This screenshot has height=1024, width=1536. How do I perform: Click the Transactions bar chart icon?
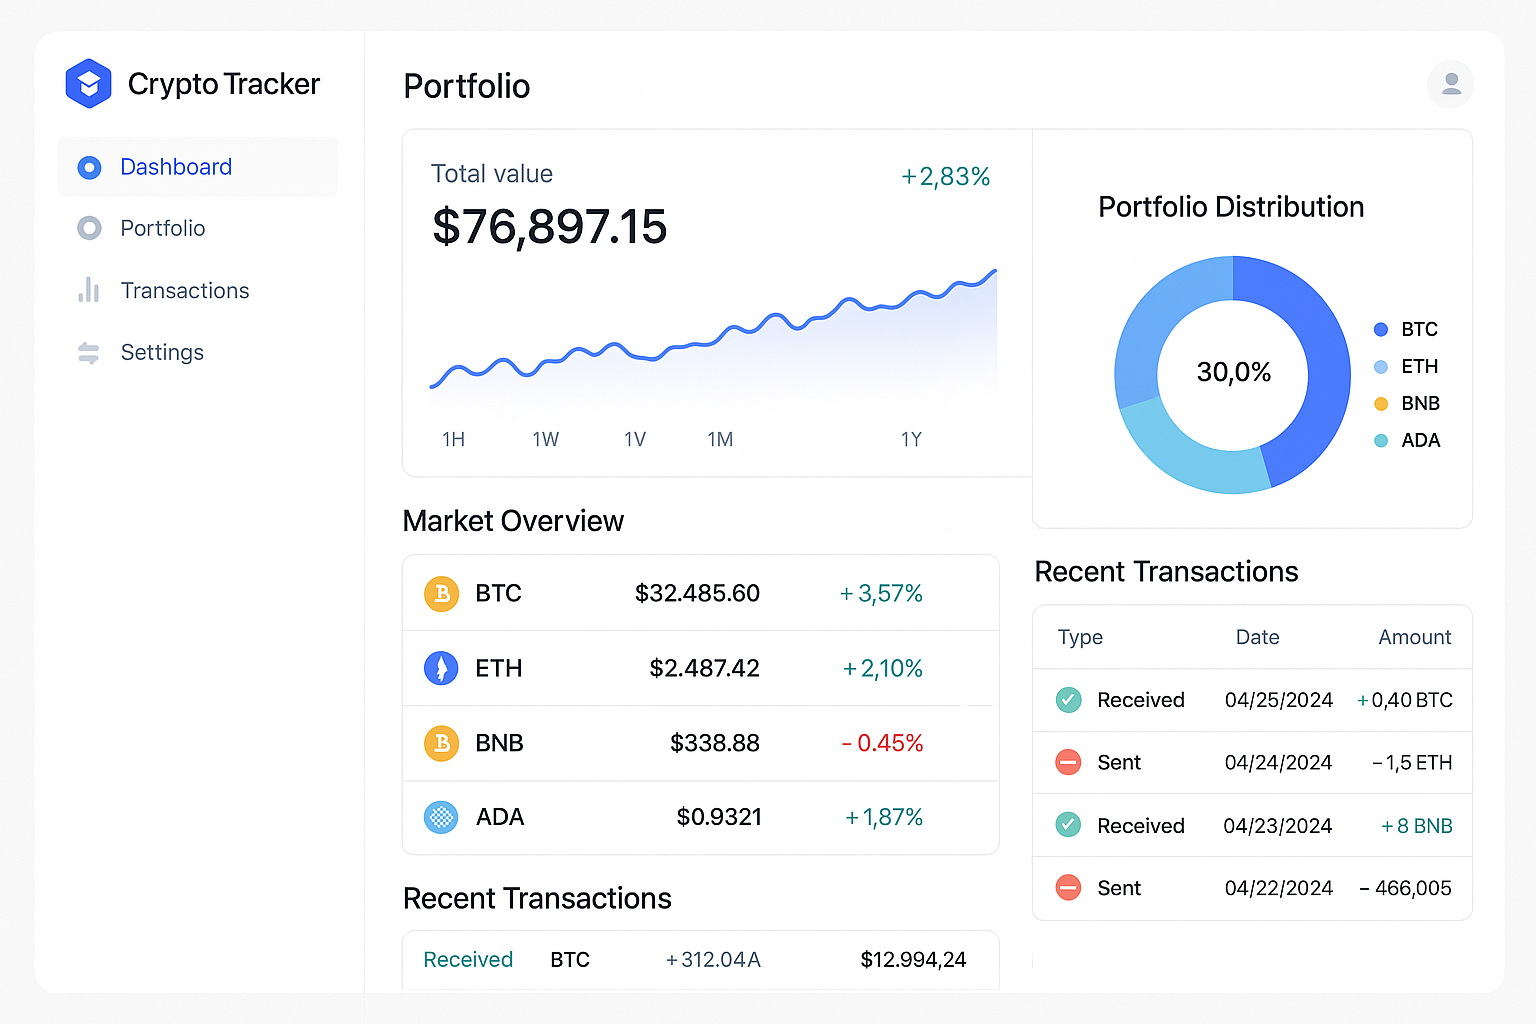pyautogui.click(x=89, y=290)
